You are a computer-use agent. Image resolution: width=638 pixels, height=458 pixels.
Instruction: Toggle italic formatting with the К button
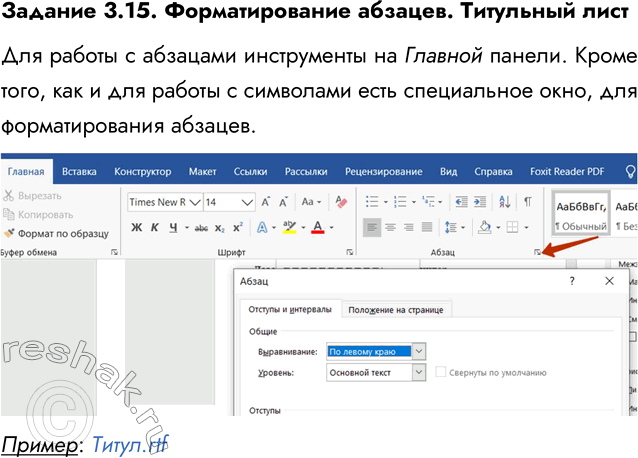155,227
